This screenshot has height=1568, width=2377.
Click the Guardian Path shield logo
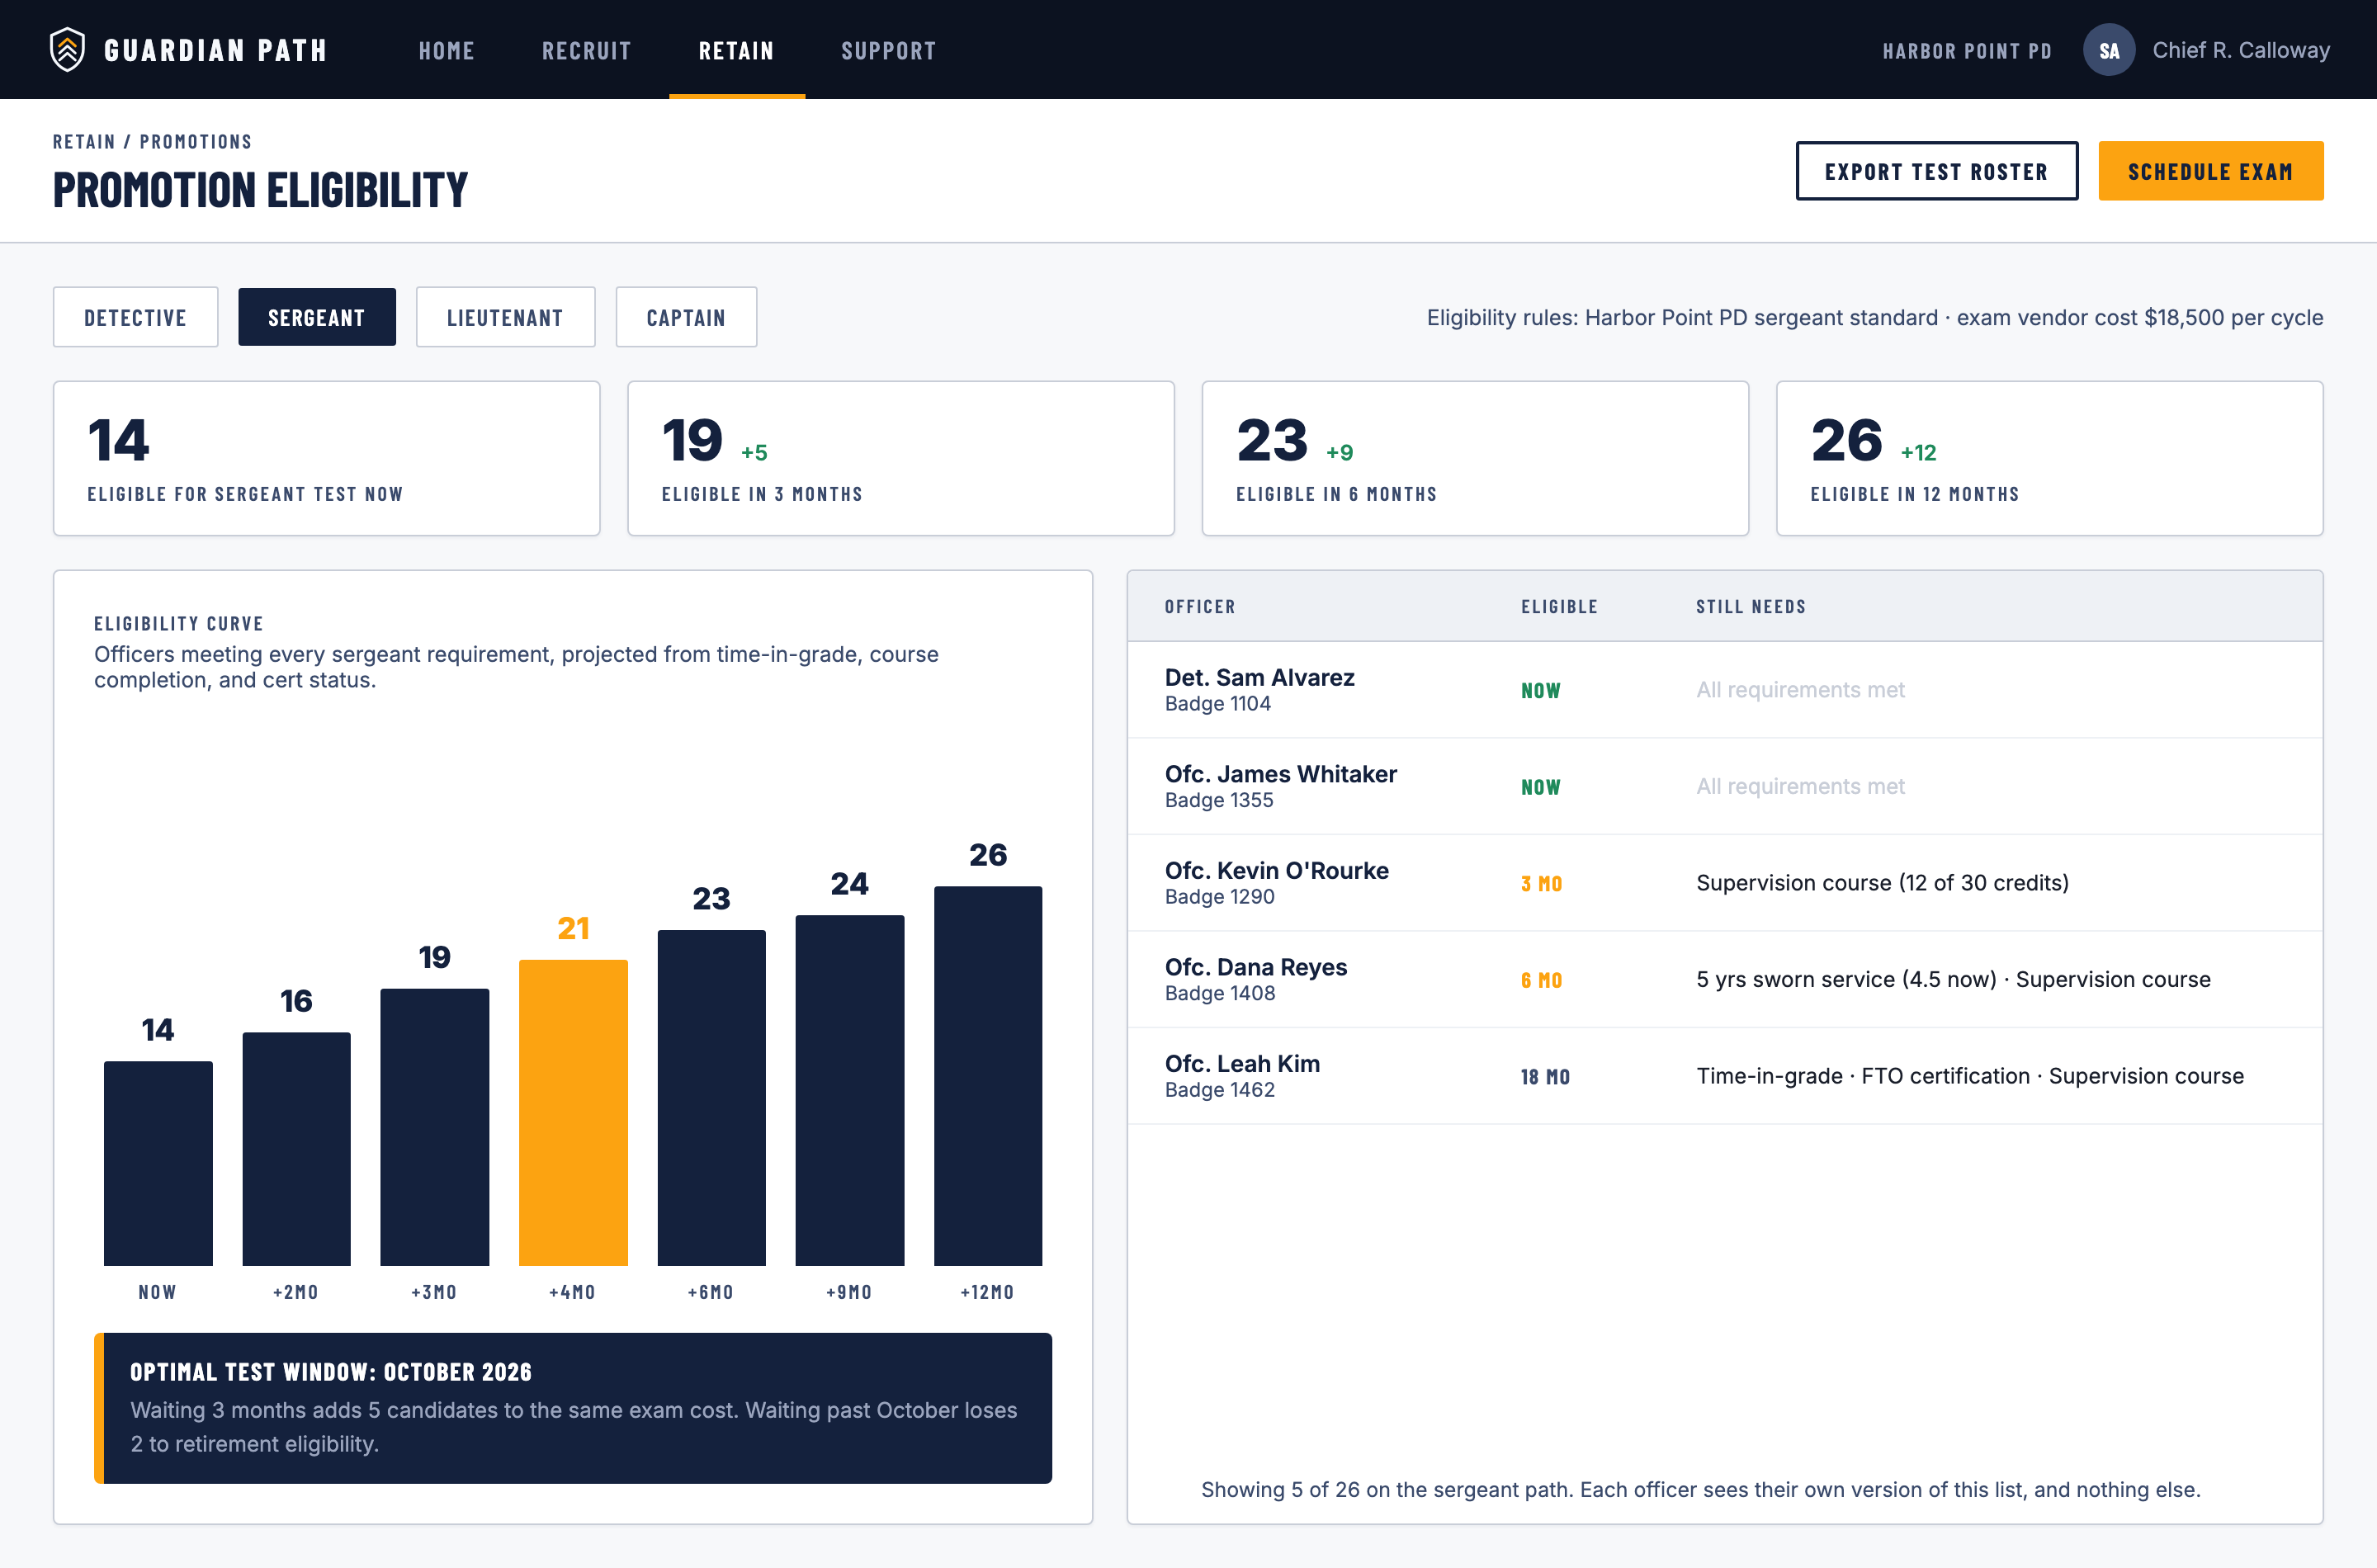(x=67, y=50)
